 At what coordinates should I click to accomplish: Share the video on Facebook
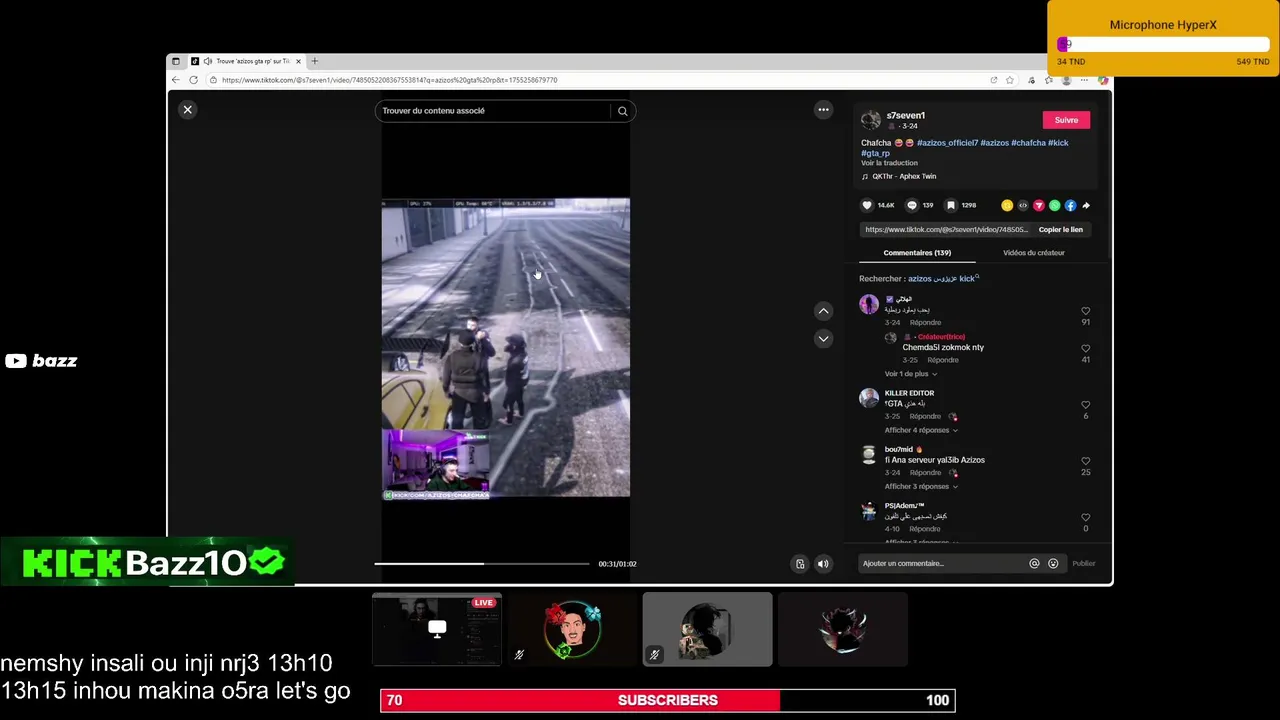(1070, 205)
